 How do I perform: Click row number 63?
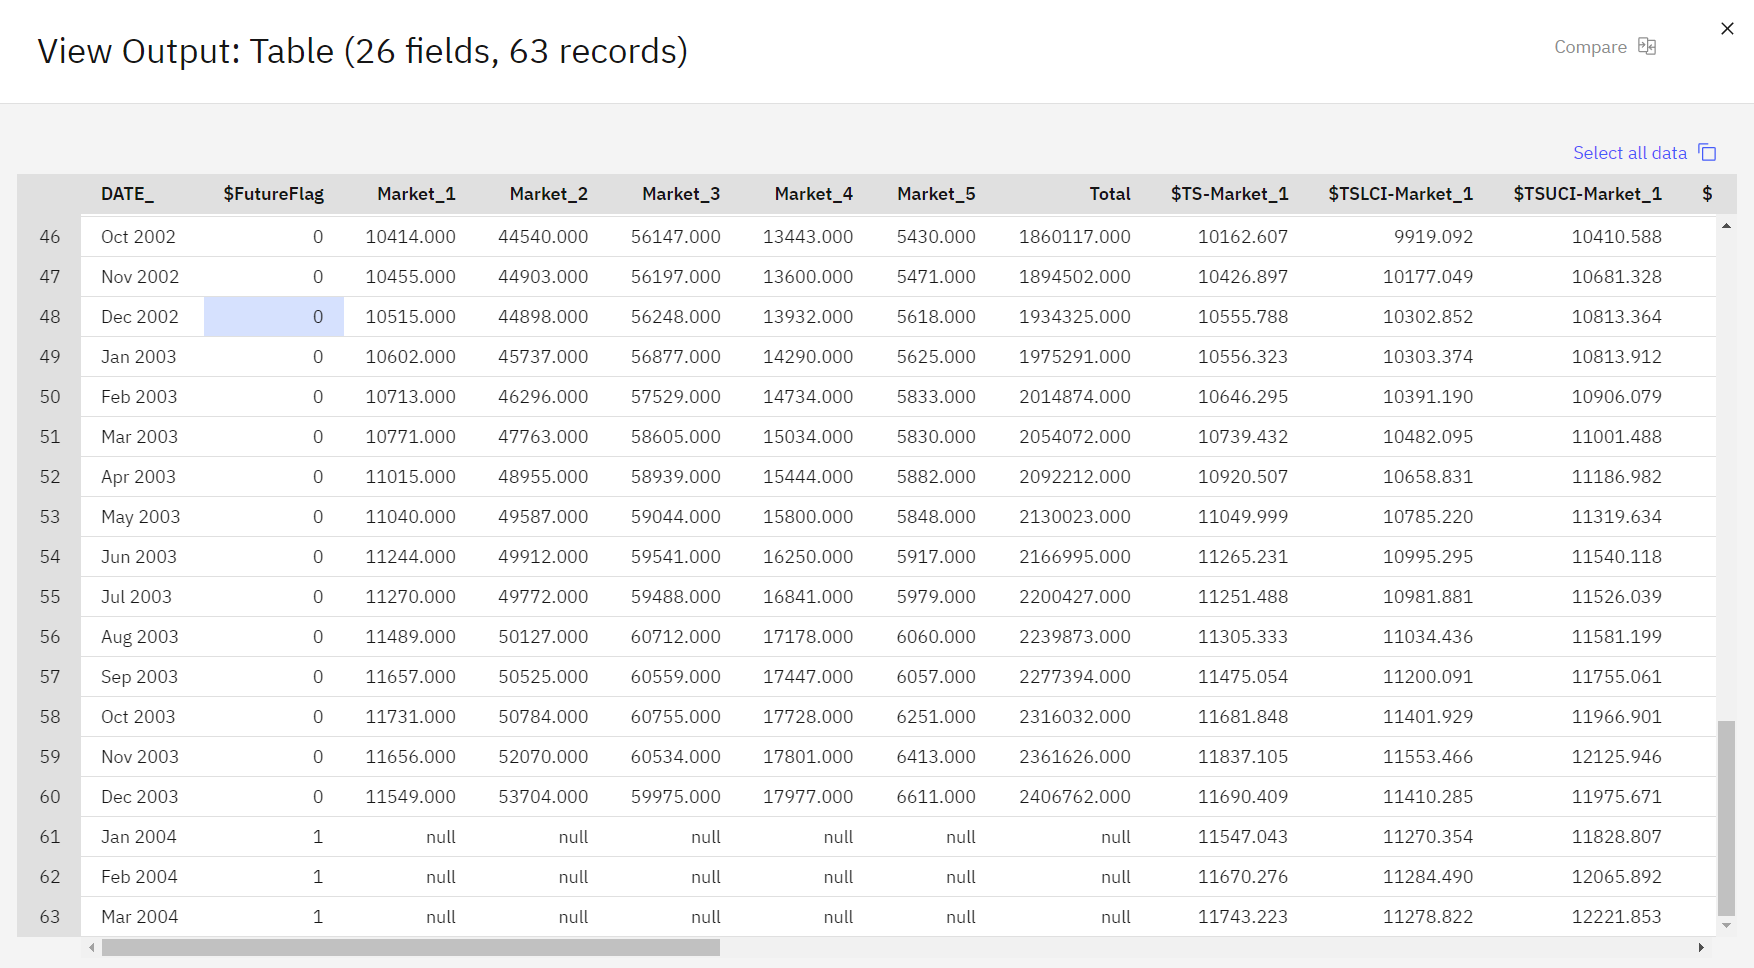(x=50, y=917)
